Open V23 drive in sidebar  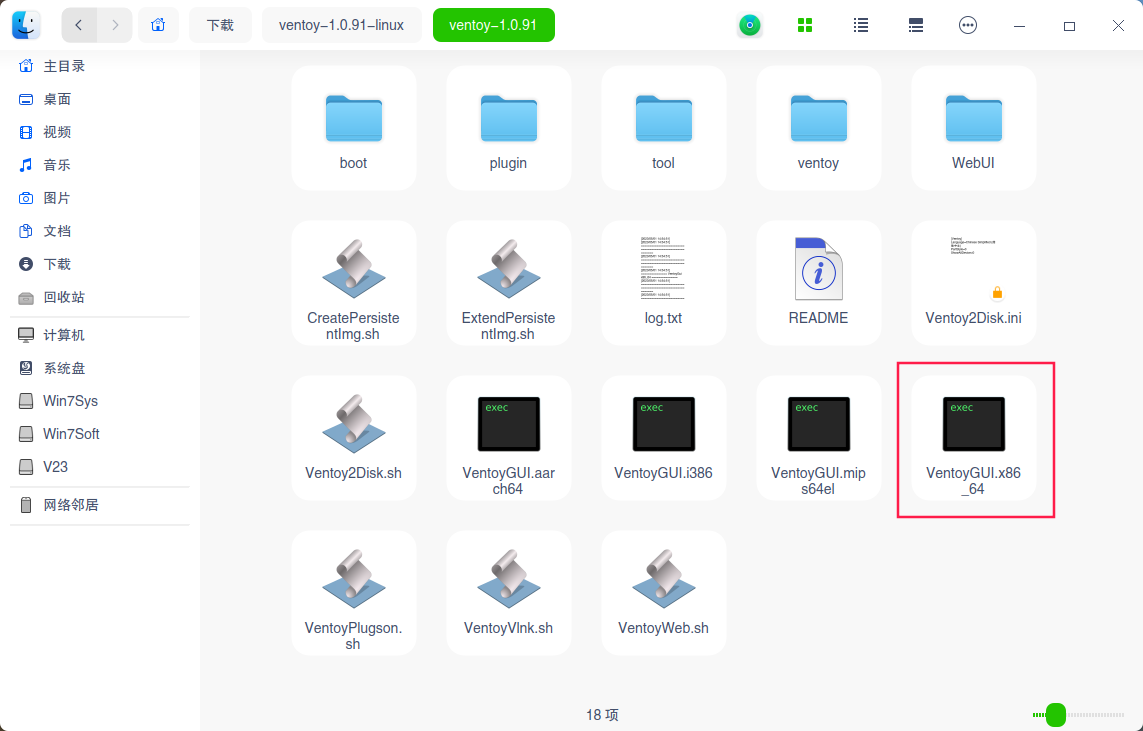(100, 466)
